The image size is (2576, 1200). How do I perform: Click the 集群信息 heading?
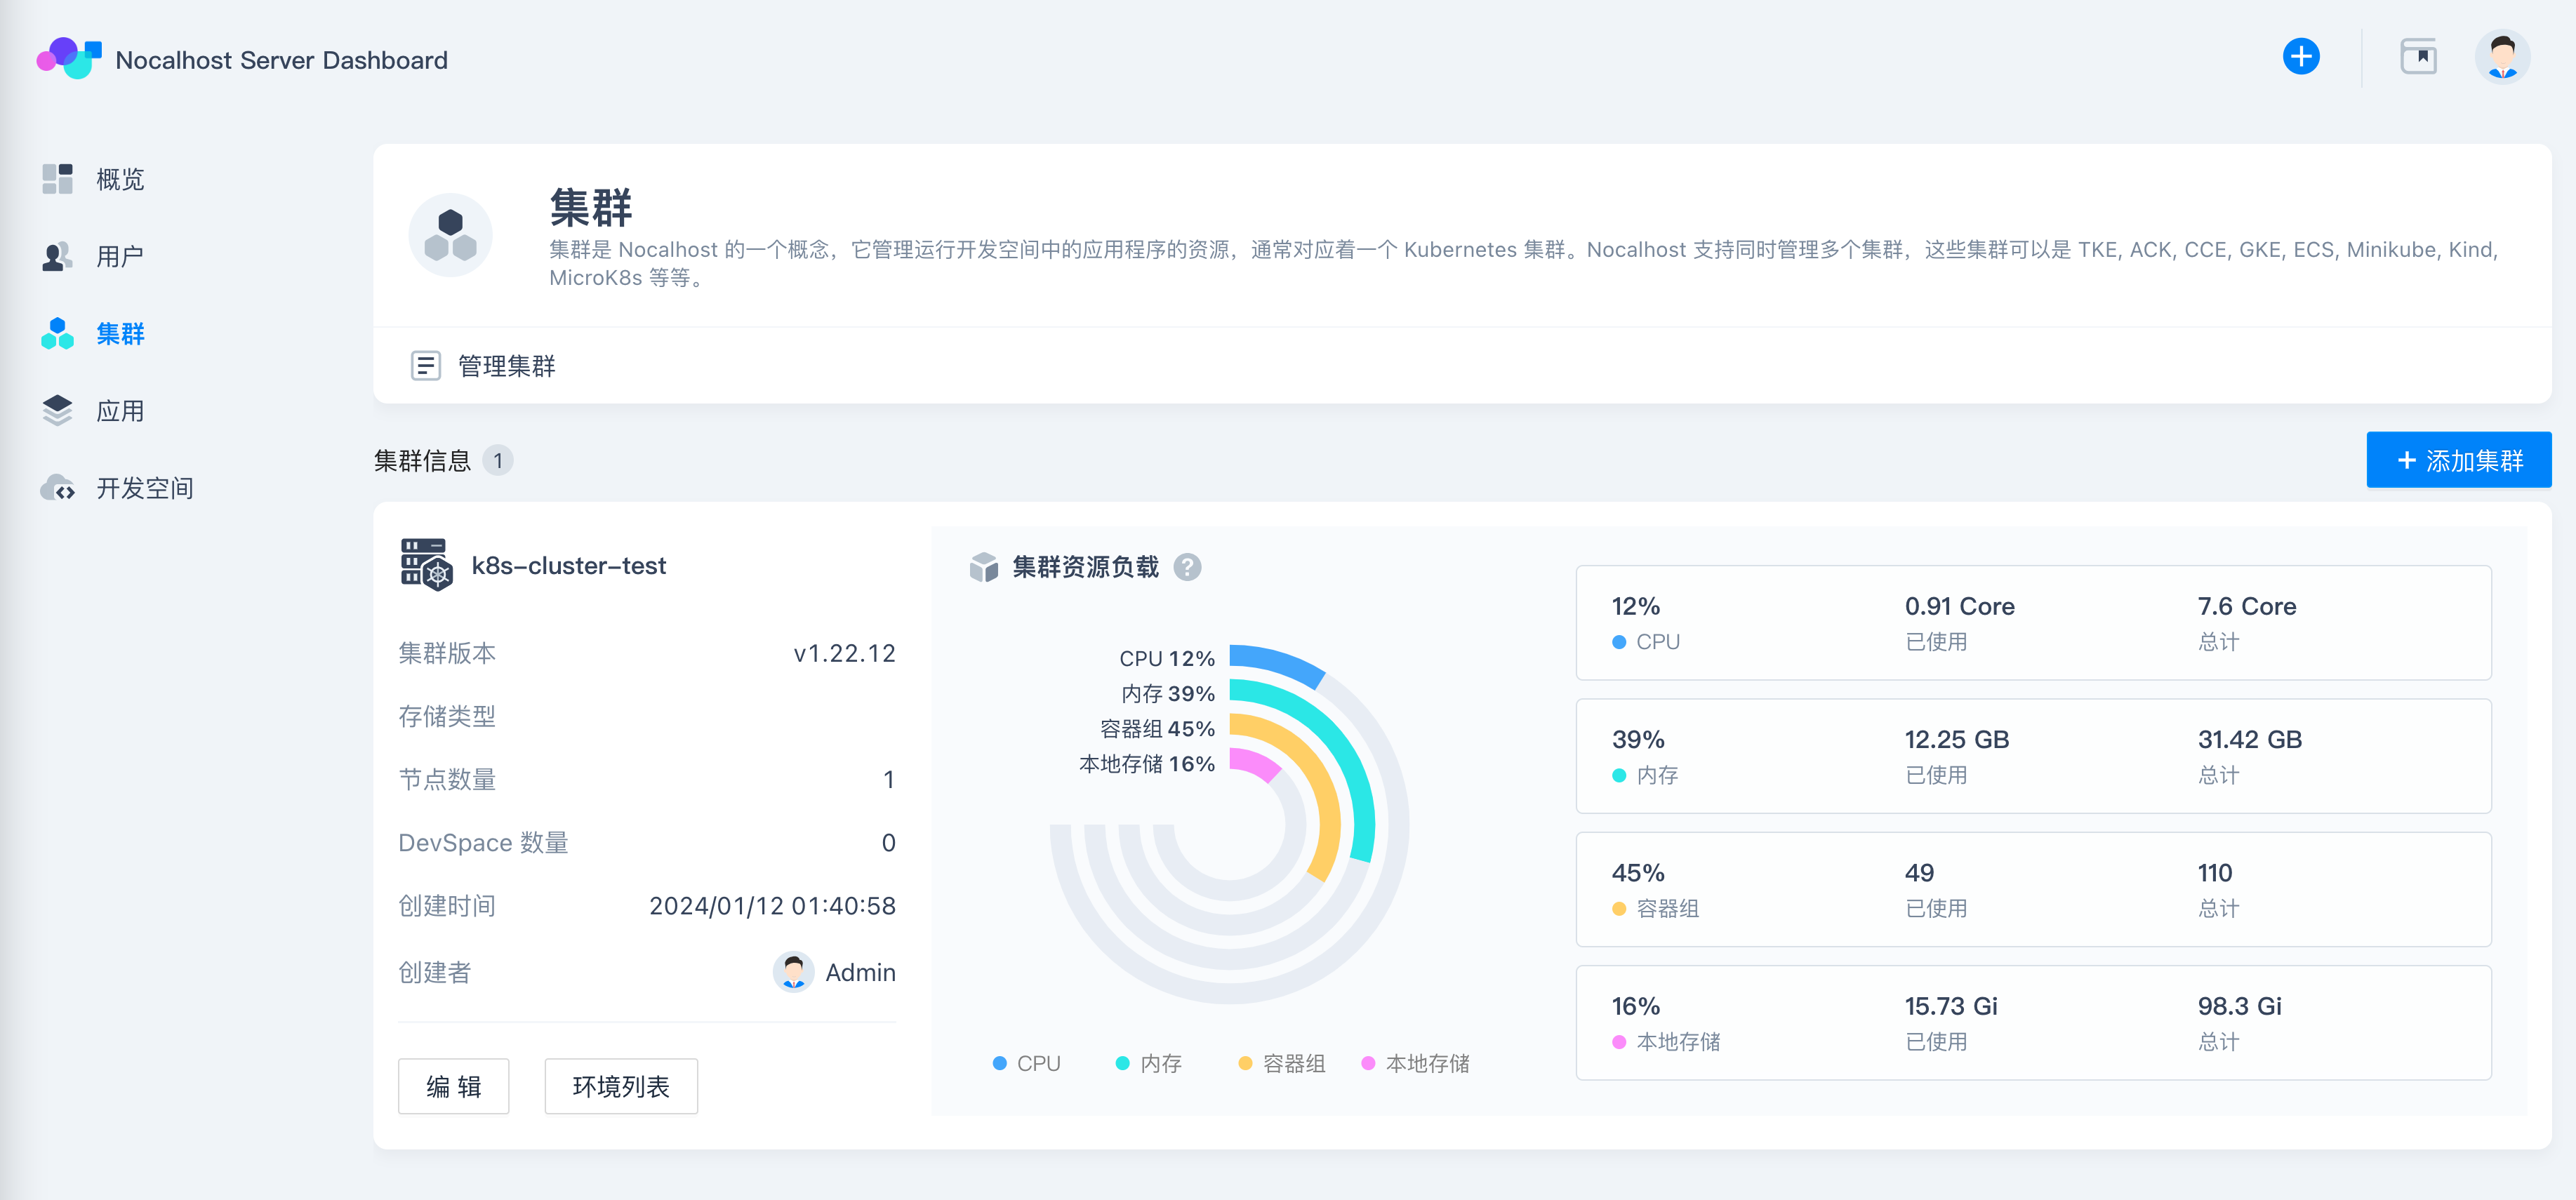tap(422, 461)
